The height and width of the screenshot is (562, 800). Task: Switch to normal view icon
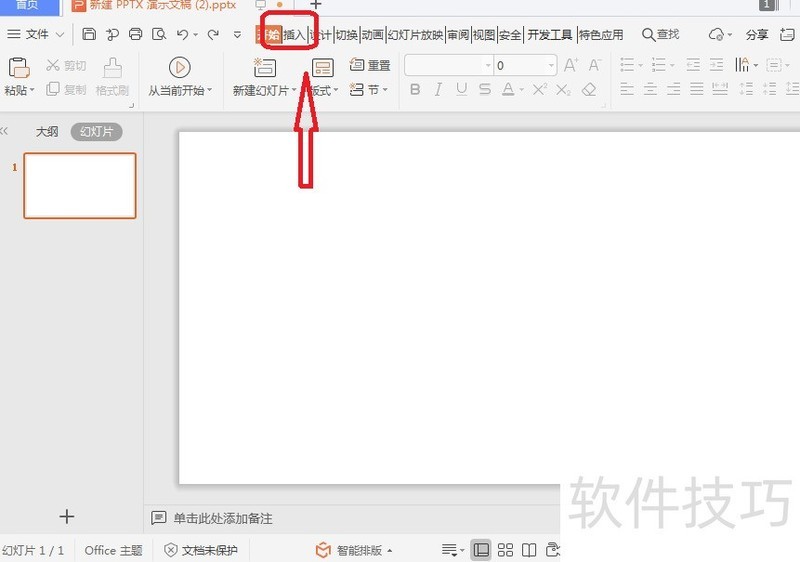pos(481,550)
